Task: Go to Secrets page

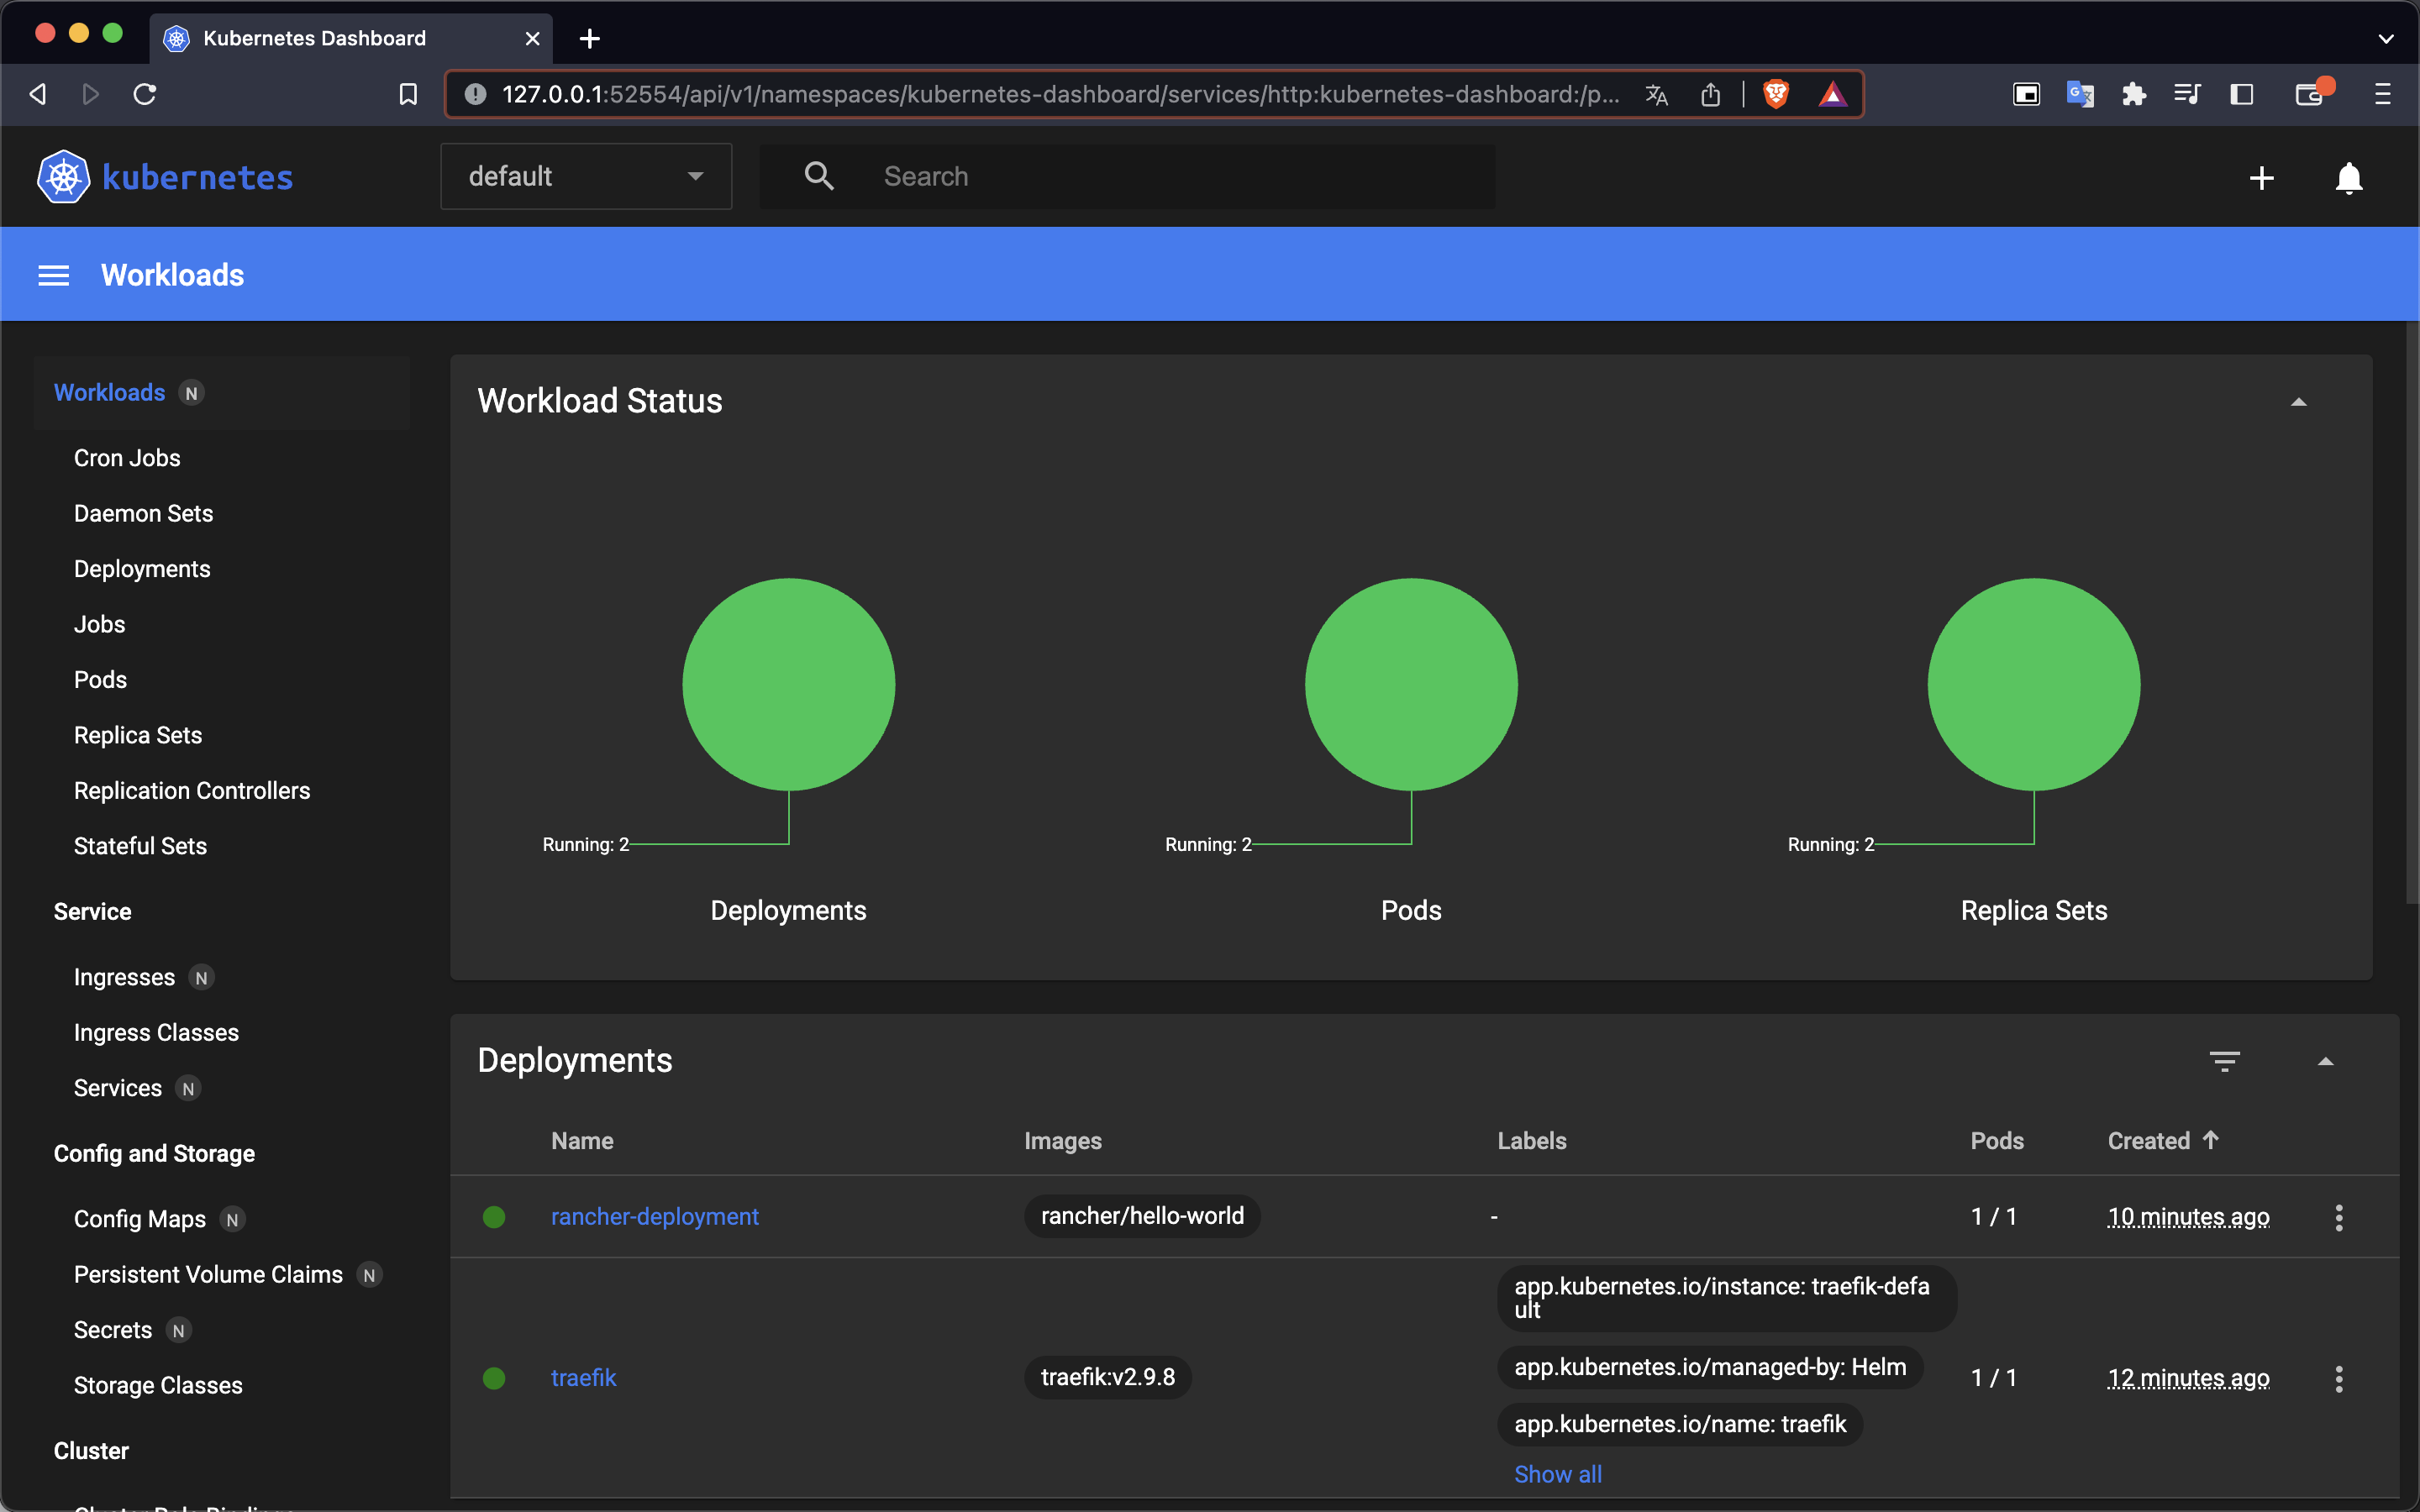Action: click(113, 1330)
